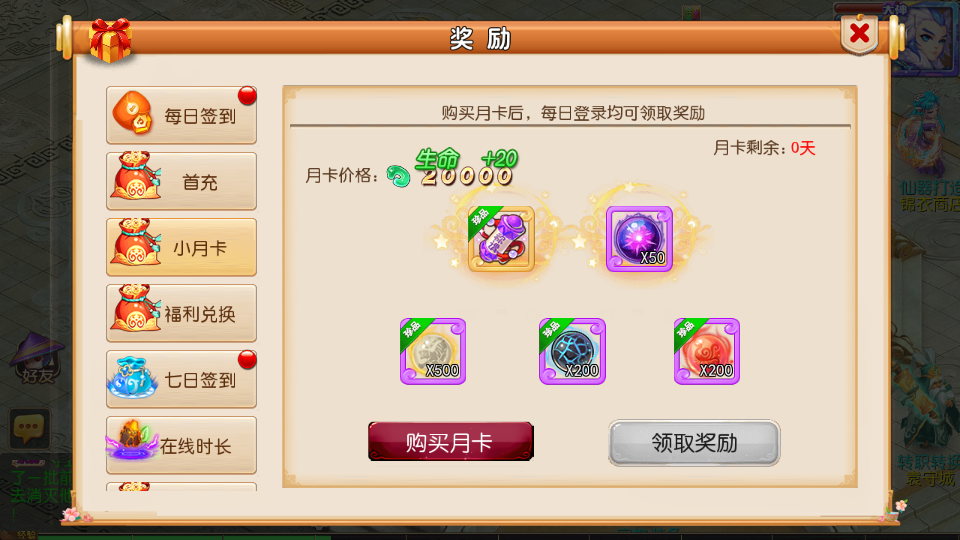This screenshot has width=960, height=540.
Task: Open the 每日签到 daily sign-in tab
Action: coord(181,115)
